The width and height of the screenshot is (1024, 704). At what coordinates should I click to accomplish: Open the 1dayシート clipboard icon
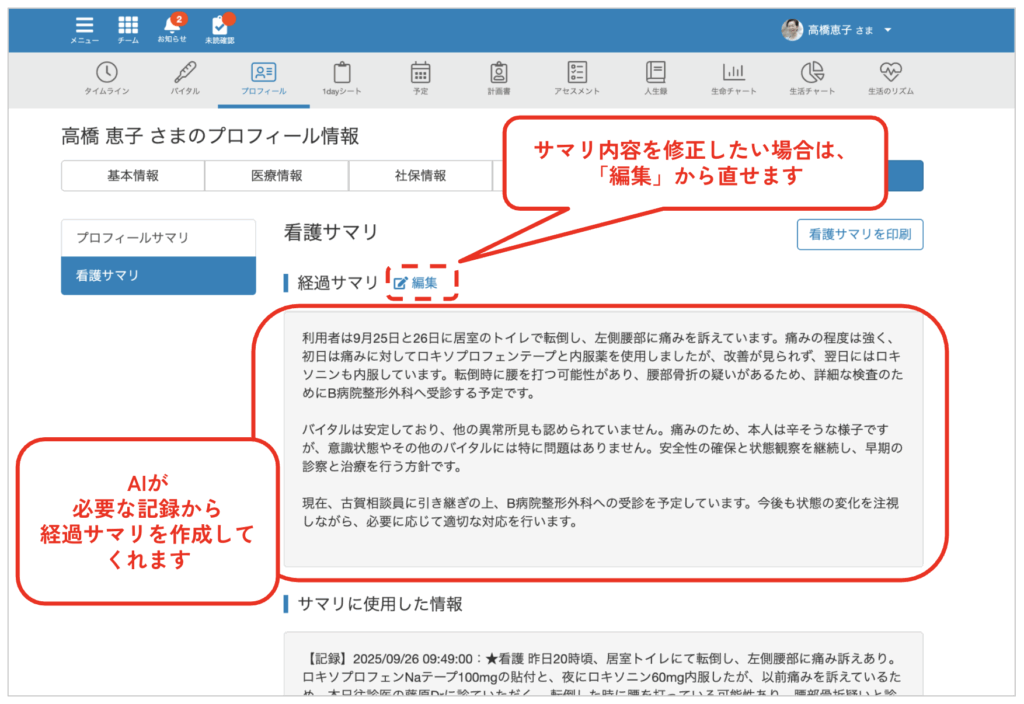click(x=342, y=76)
